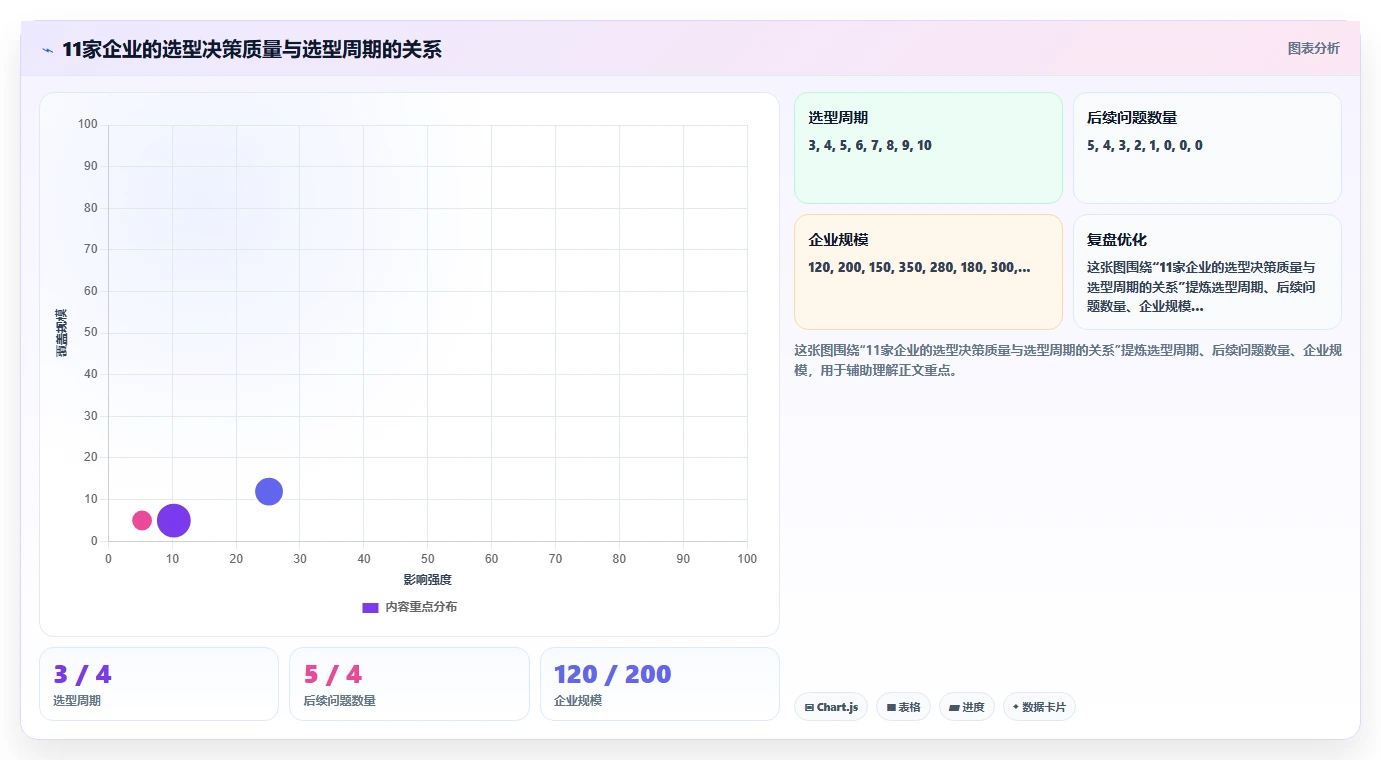Click the y-axis tick label 100
The width and height of the screenshot is (1381, 760).
88,124
